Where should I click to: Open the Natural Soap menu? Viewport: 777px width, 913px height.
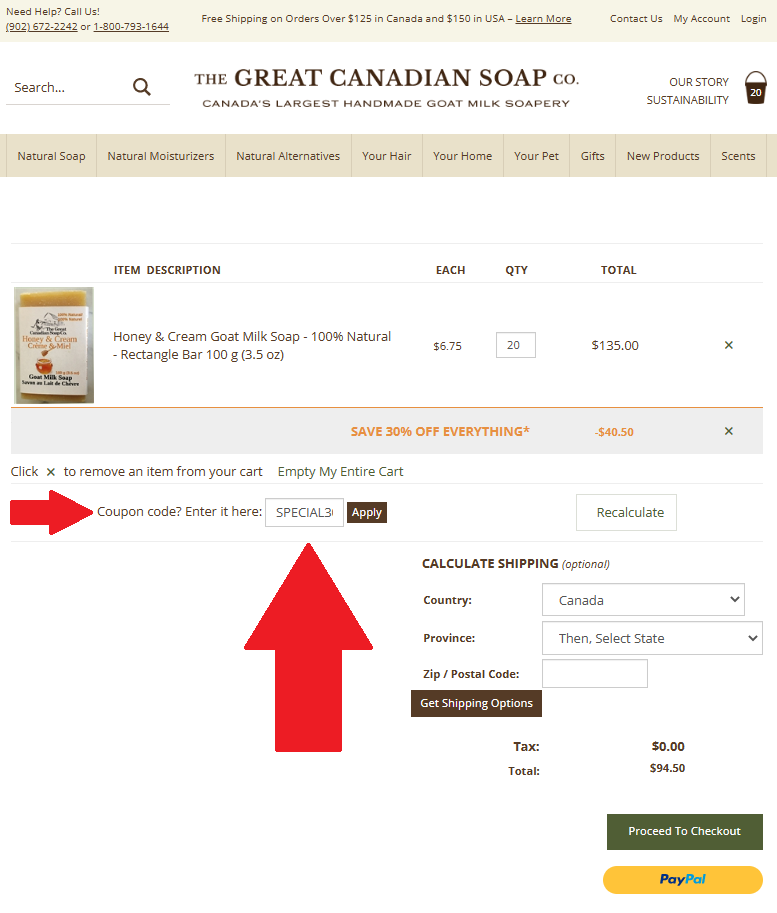coord(51,156)
